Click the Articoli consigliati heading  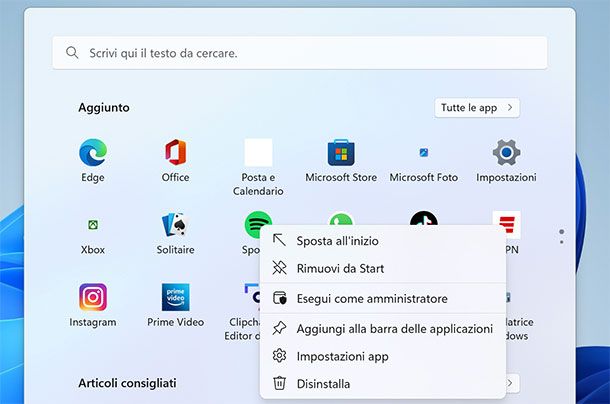coord(127,383)
